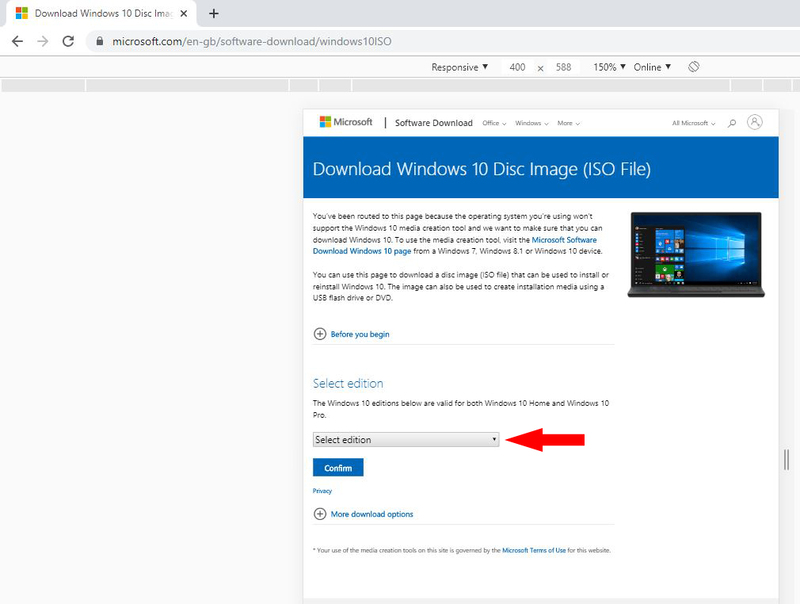Click the viewport height field 588
The image size is (800, 604).
563,67
